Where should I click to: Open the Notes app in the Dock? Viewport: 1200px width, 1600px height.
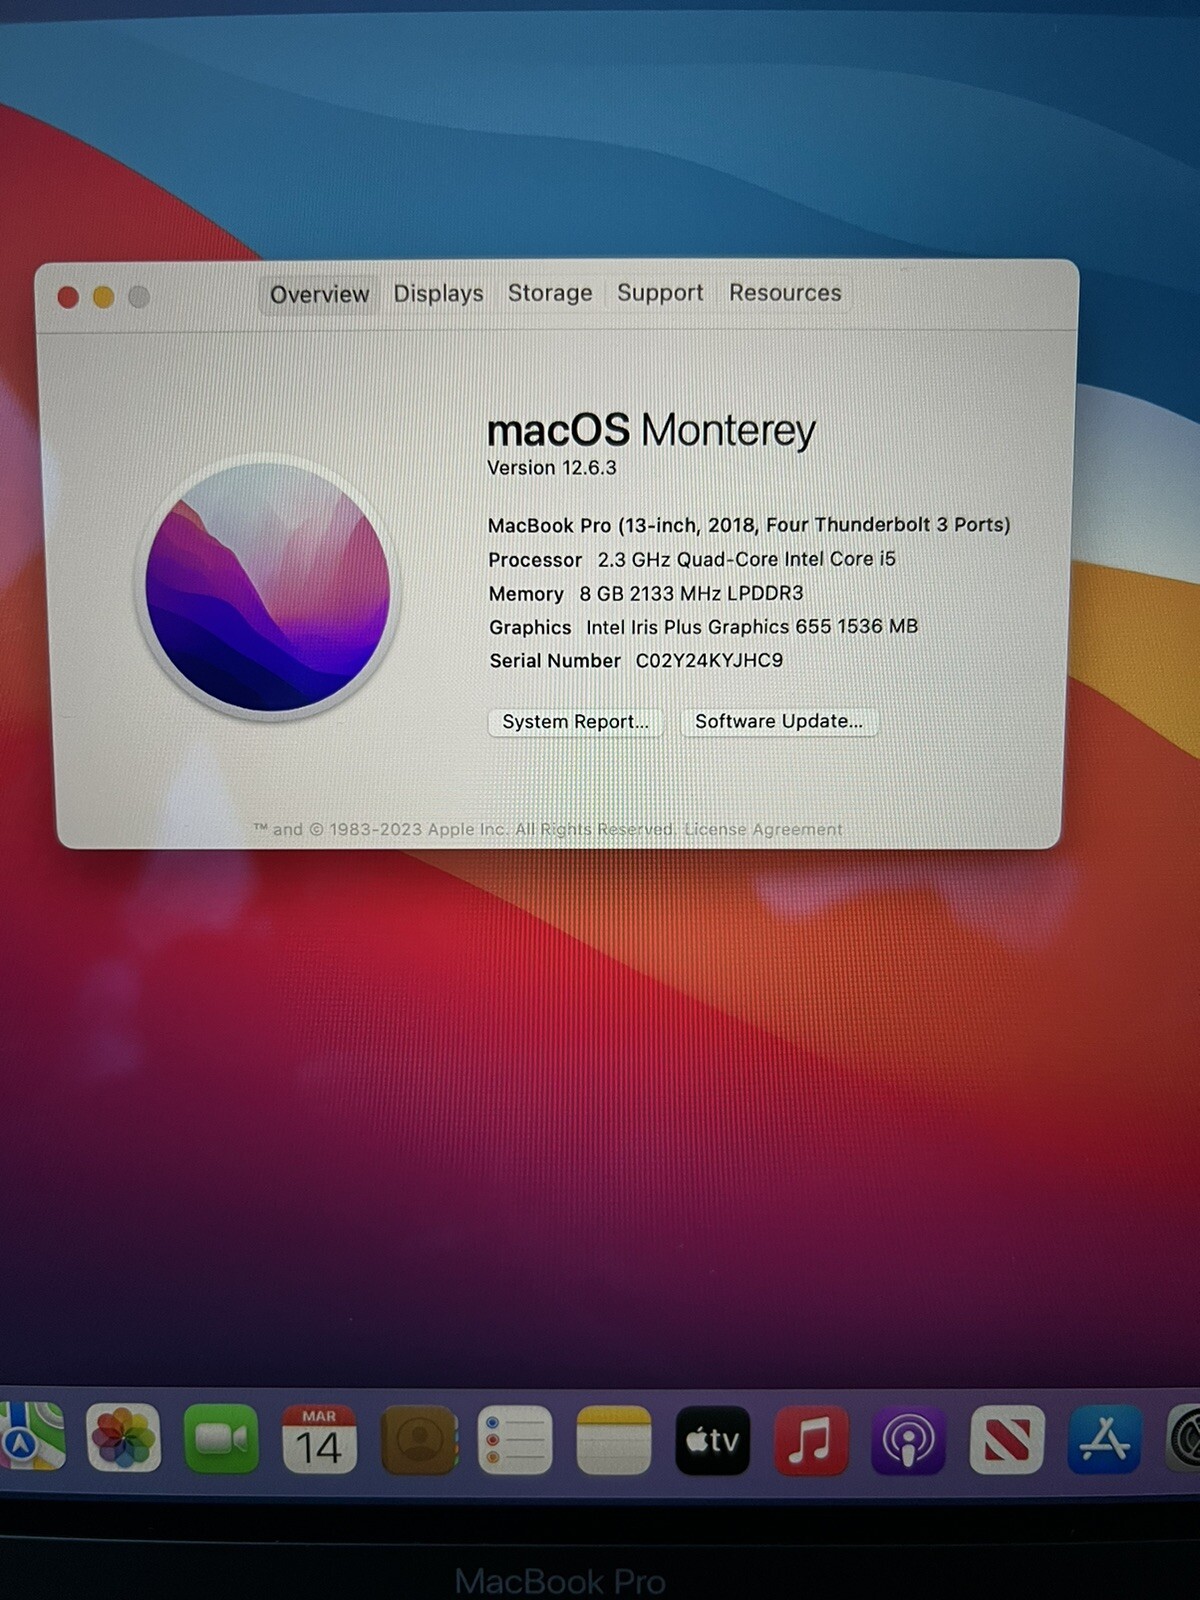click(x=613, y=1438)
